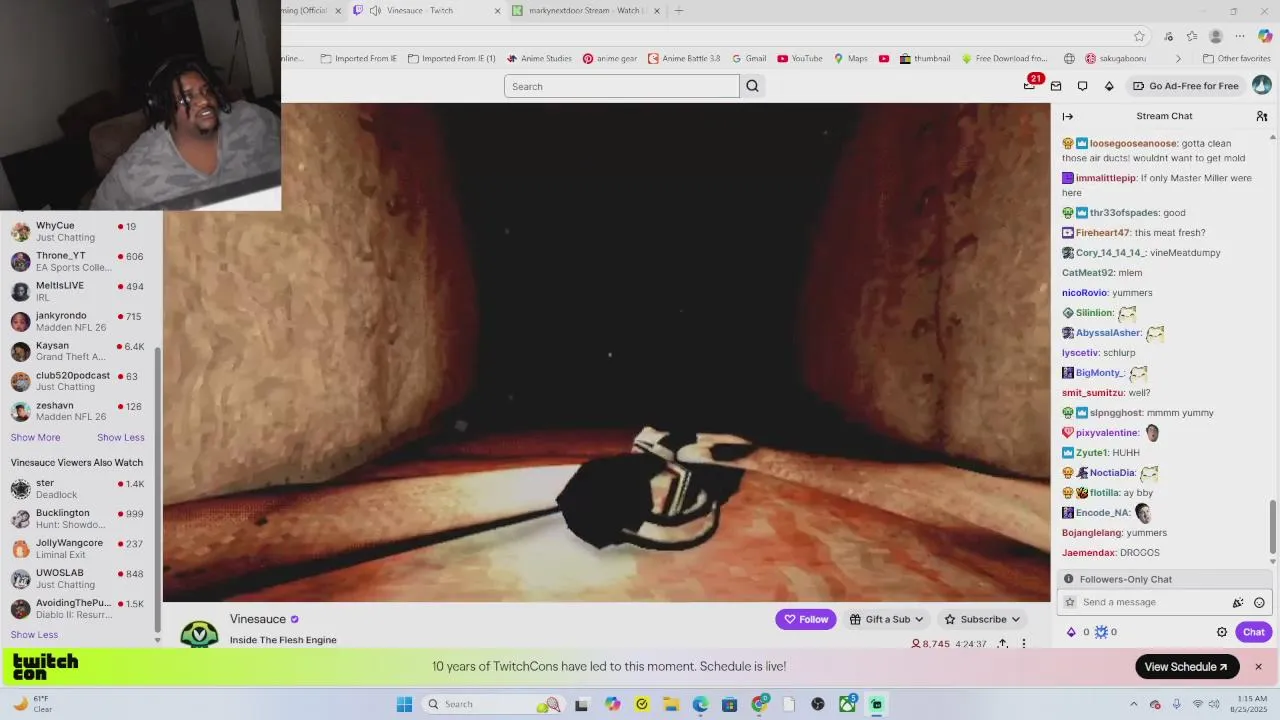Open the chat settings gear icon
The image size is (1280, 720).
[x=1221, y=632]
